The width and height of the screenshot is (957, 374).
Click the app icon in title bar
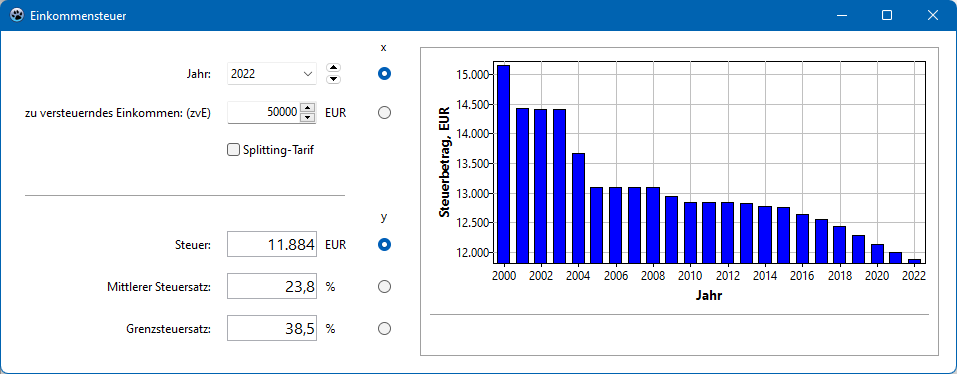pyautogui.click(x=17, y=15)
